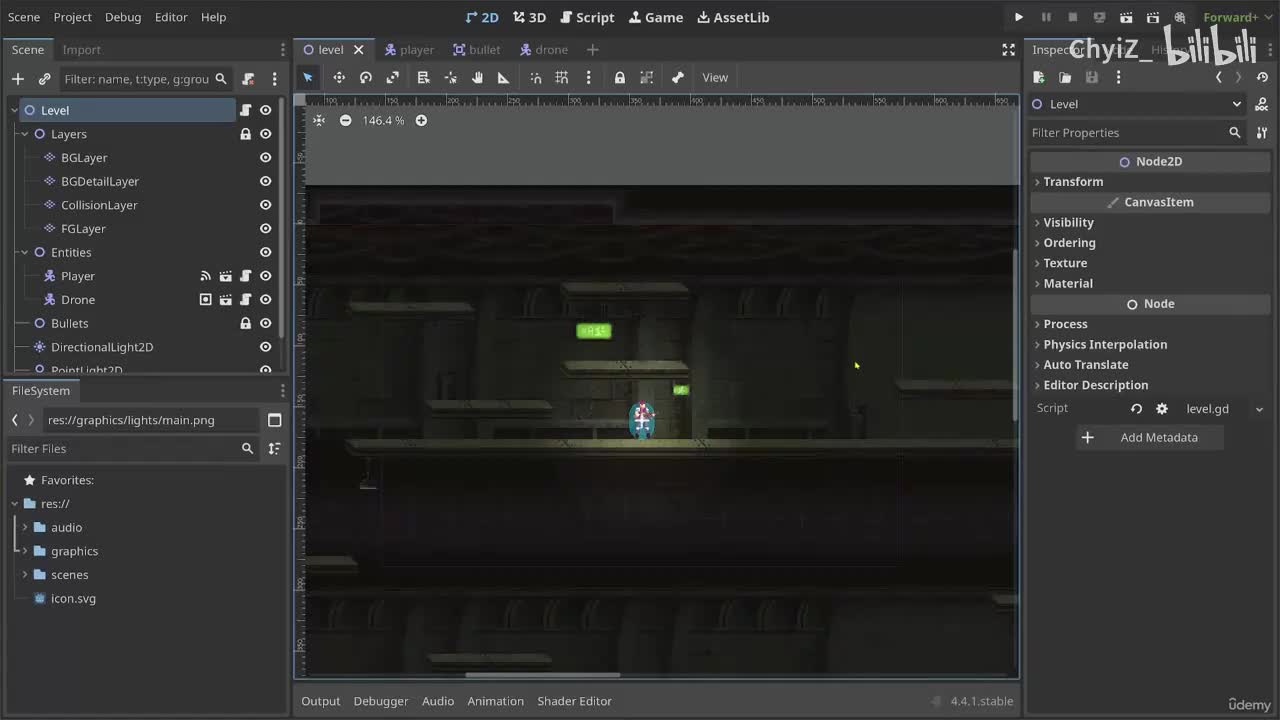The height and width of the screenshot is (720, 1280).
Task: Open the FileSystem sort options icon
Action: tap(274, 449)
